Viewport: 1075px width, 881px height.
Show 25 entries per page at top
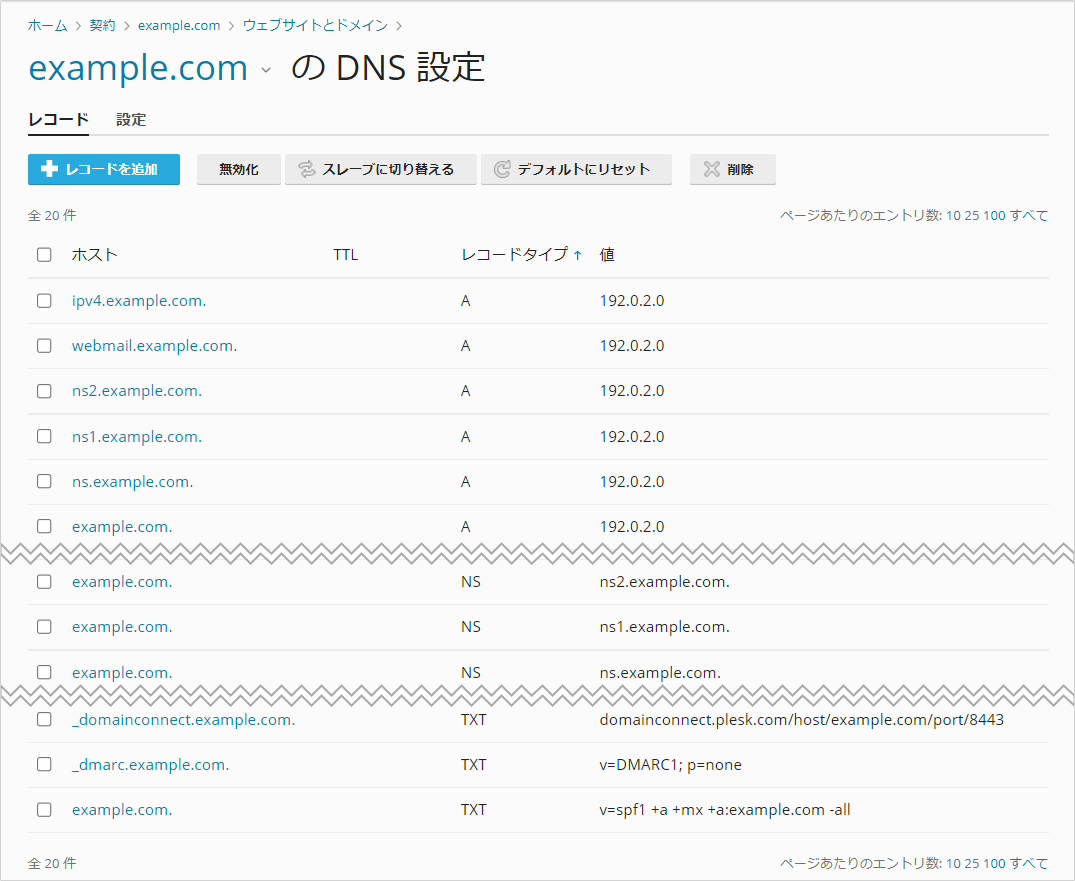coord(971,215)
